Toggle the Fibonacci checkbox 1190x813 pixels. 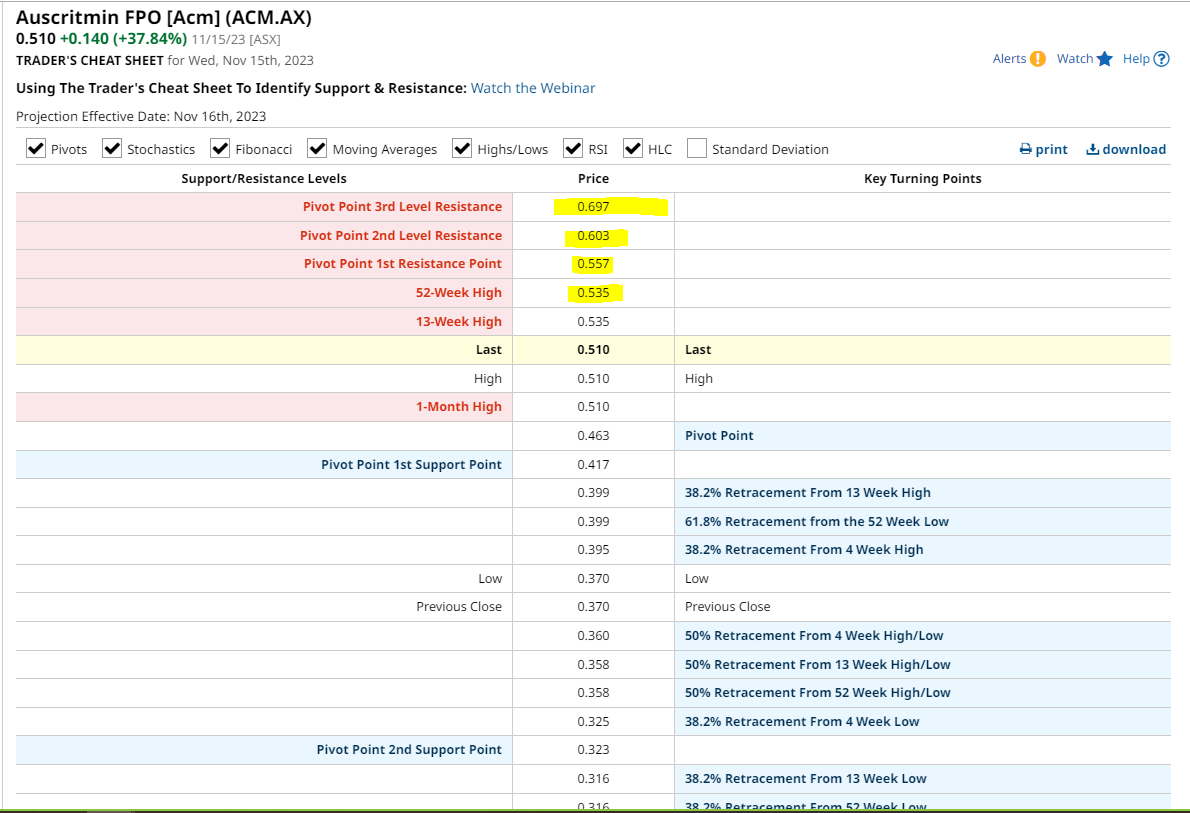pos(220,148)
